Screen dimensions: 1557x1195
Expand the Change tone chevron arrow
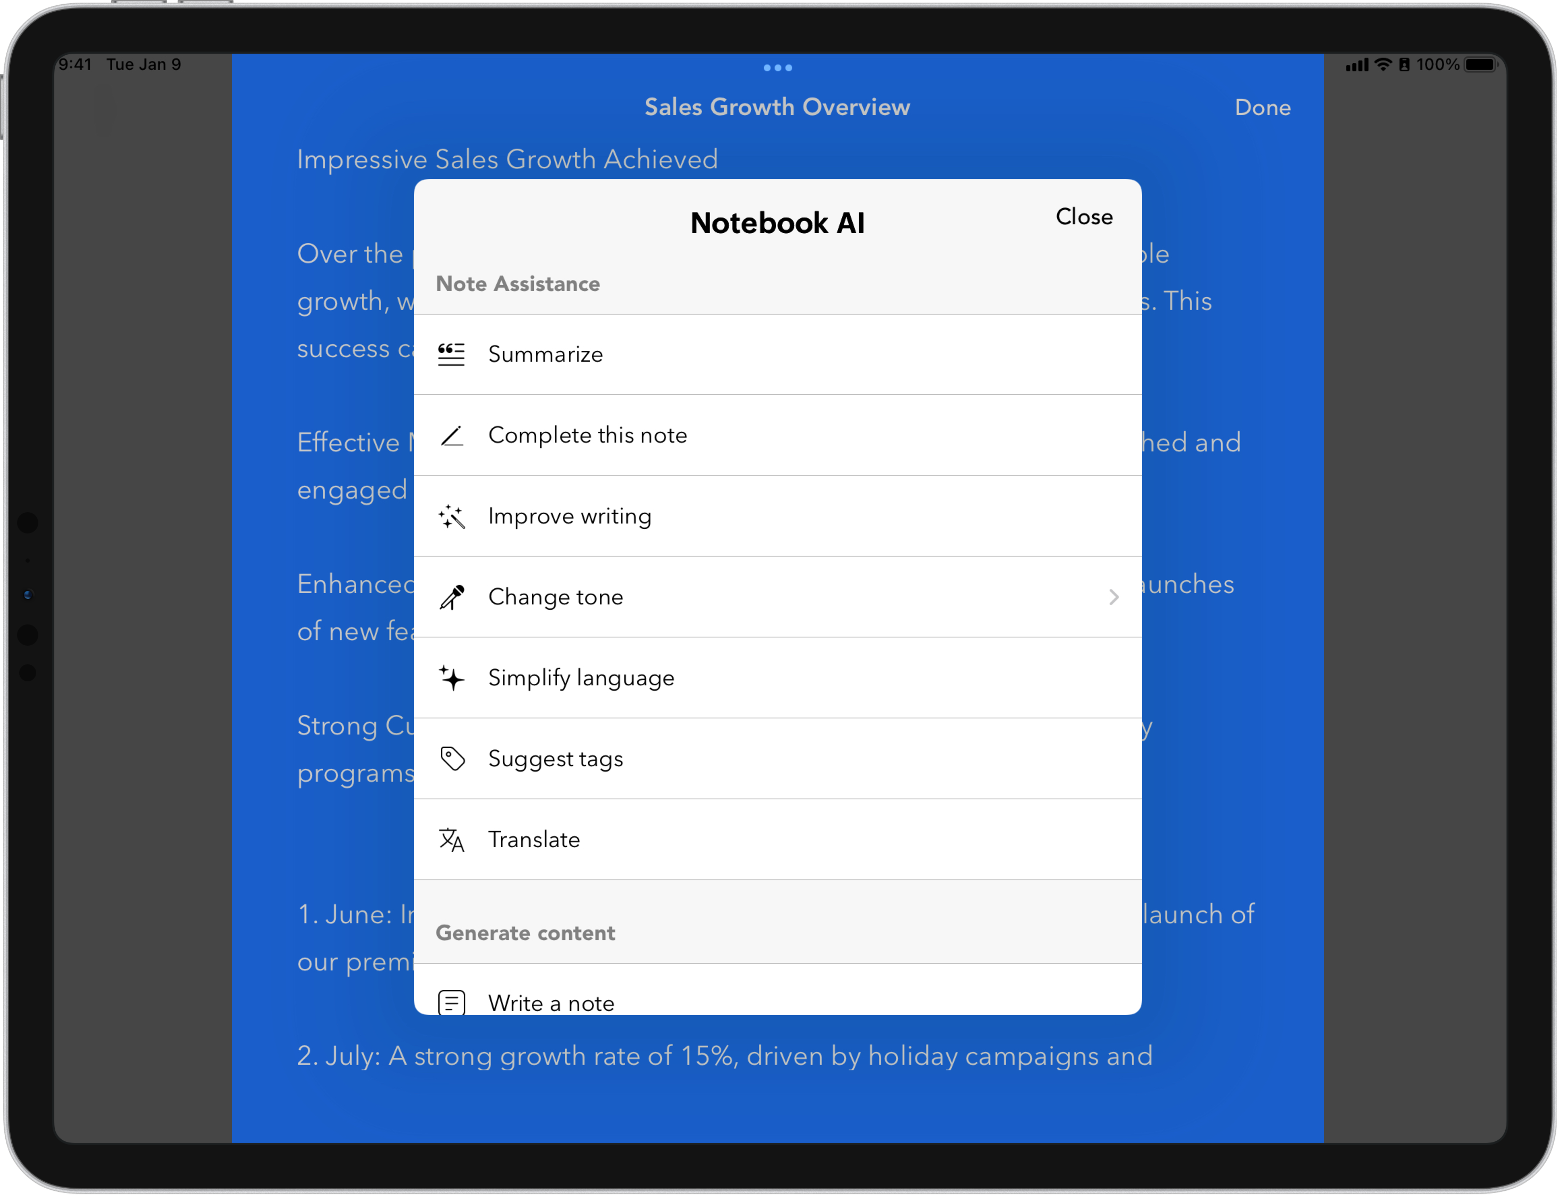click(1113, 597)
